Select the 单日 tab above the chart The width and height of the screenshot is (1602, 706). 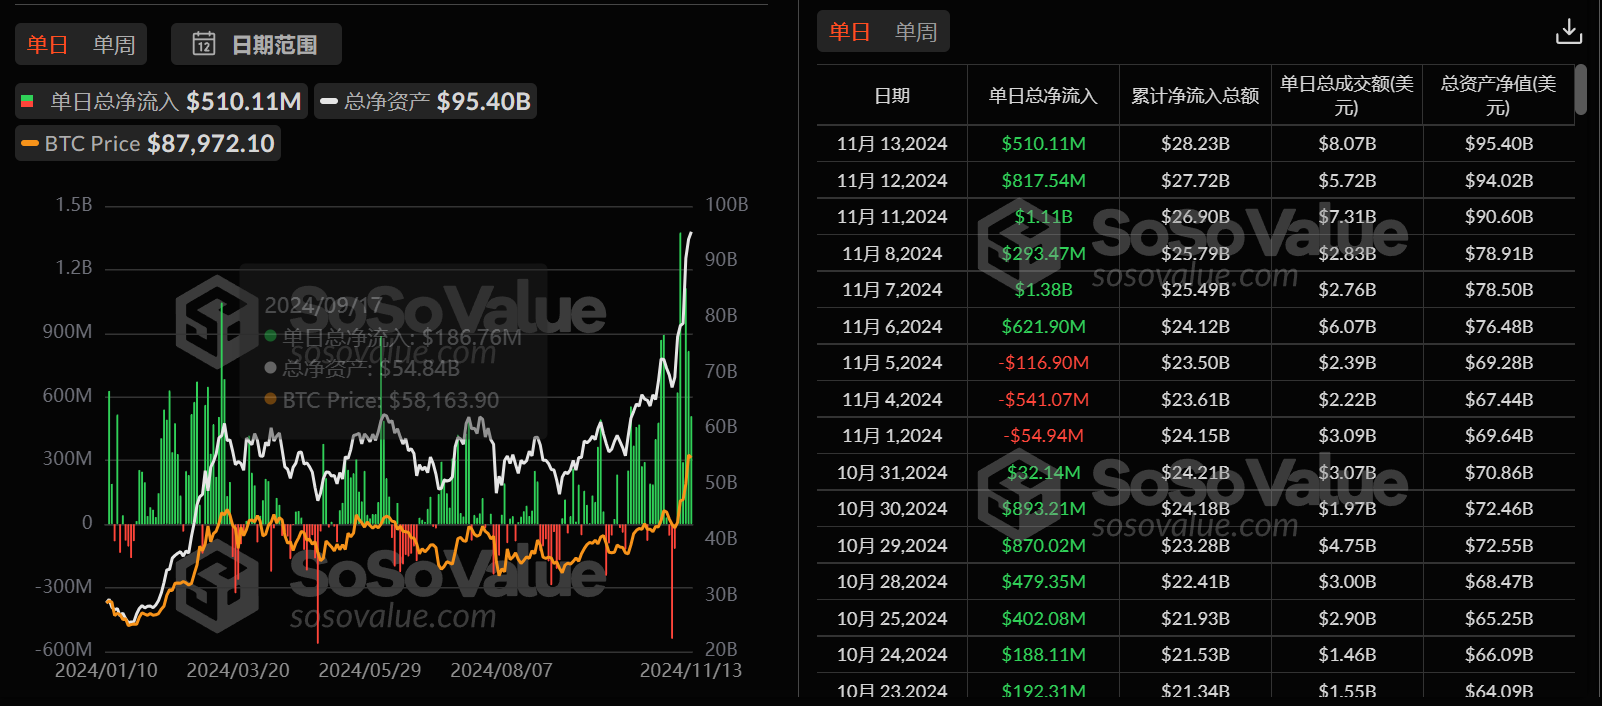[47, 44]
